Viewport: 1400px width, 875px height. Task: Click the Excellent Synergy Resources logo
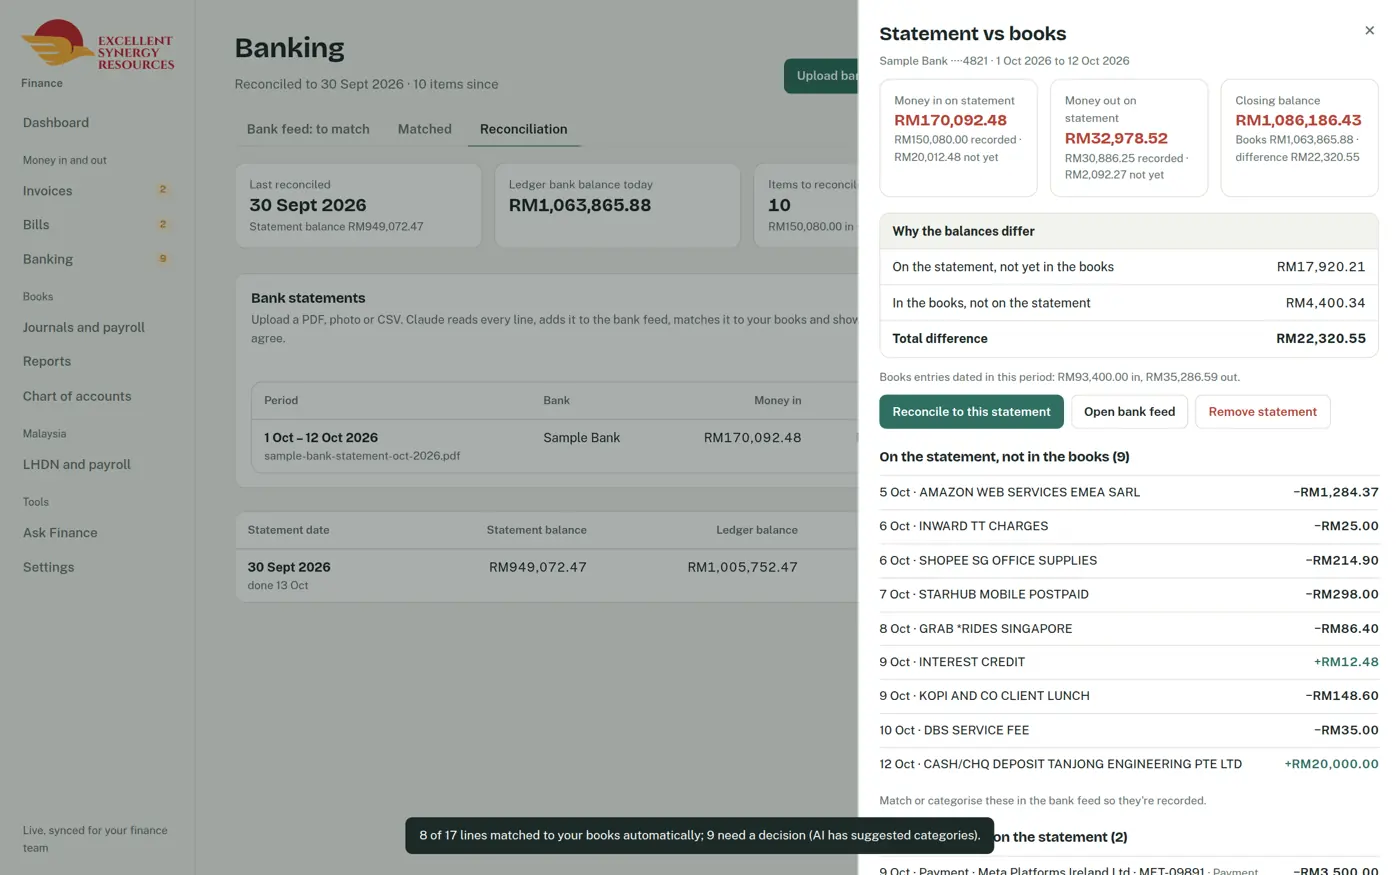click(x=98, y=45)
